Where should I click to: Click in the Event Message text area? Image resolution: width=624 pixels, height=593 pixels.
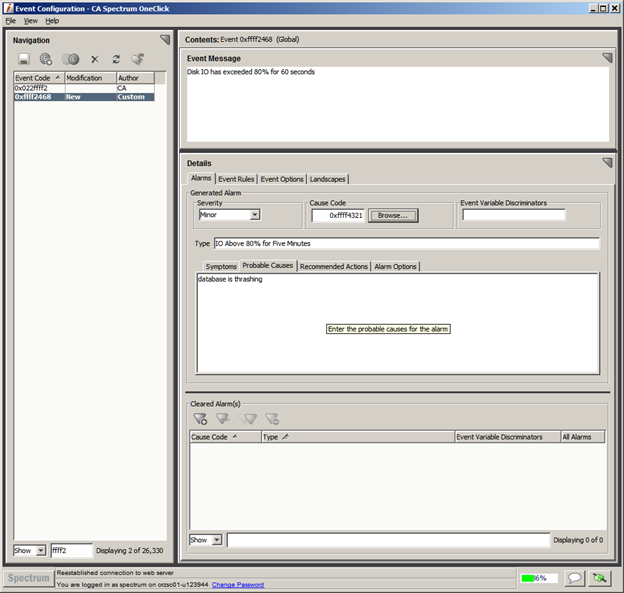(398, 104)
